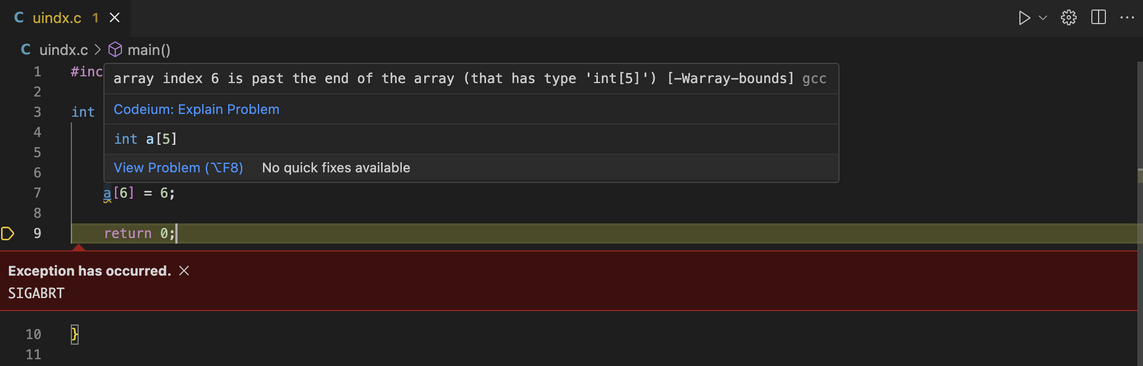
Task: Open main() symbol breadcrumb
Action: (149, 50)
